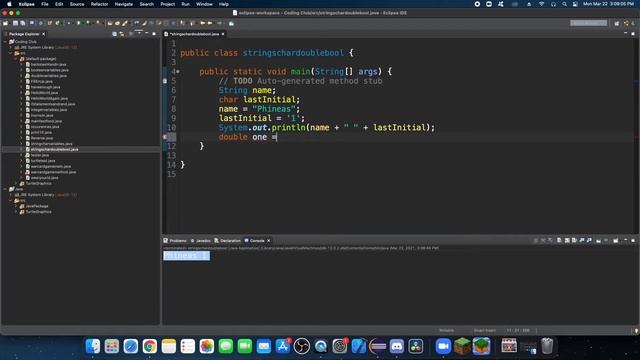
Task: Click Writable in the status bar
Action: [447, 330]
